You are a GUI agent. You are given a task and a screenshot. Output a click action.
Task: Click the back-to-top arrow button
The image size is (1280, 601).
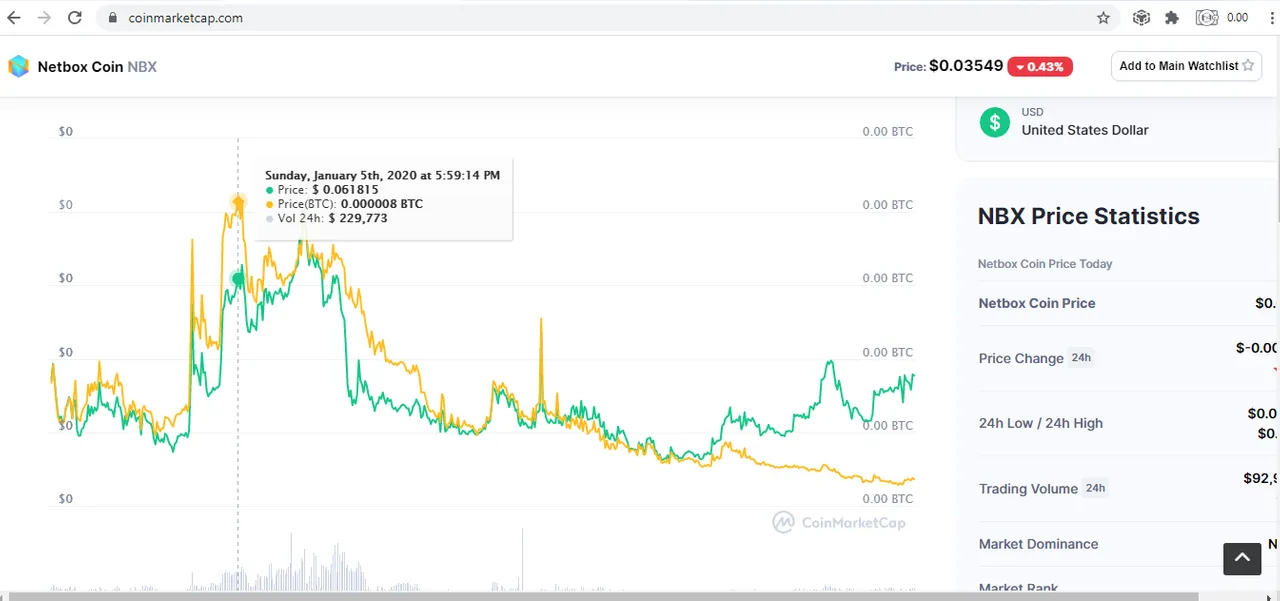1242,558
